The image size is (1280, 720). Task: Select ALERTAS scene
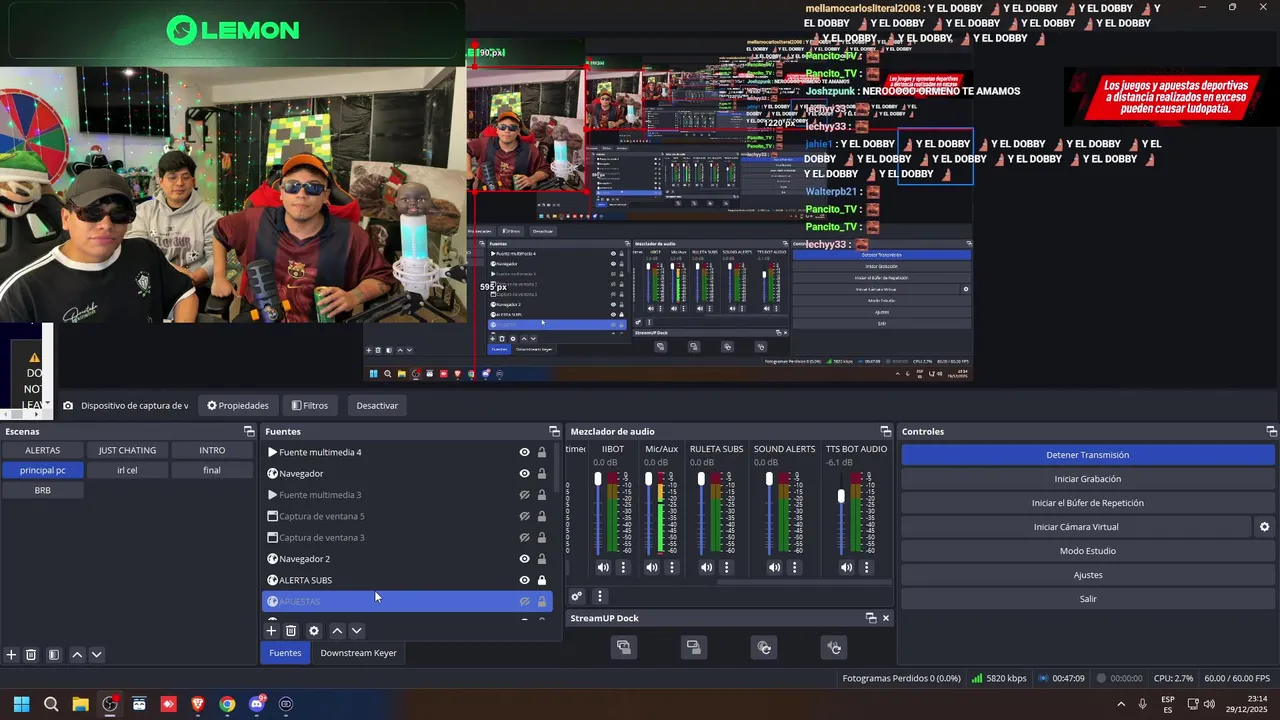point(43,450)
